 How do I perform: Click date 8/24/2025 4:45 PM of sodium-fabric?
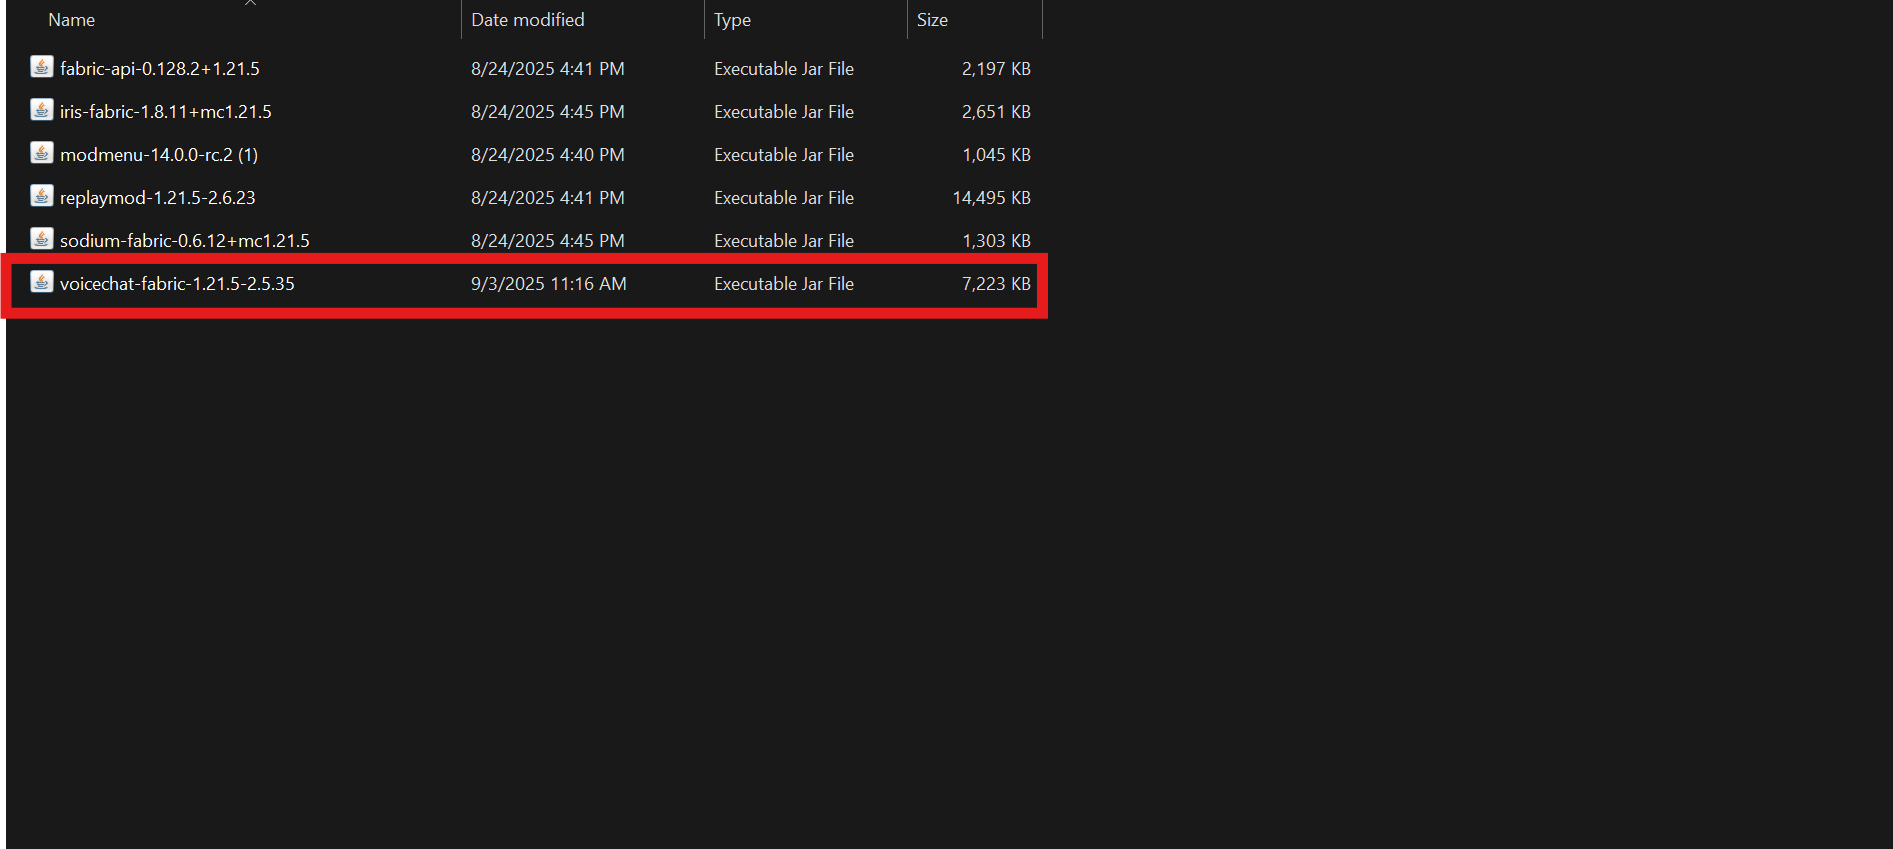tap(548, 241)
